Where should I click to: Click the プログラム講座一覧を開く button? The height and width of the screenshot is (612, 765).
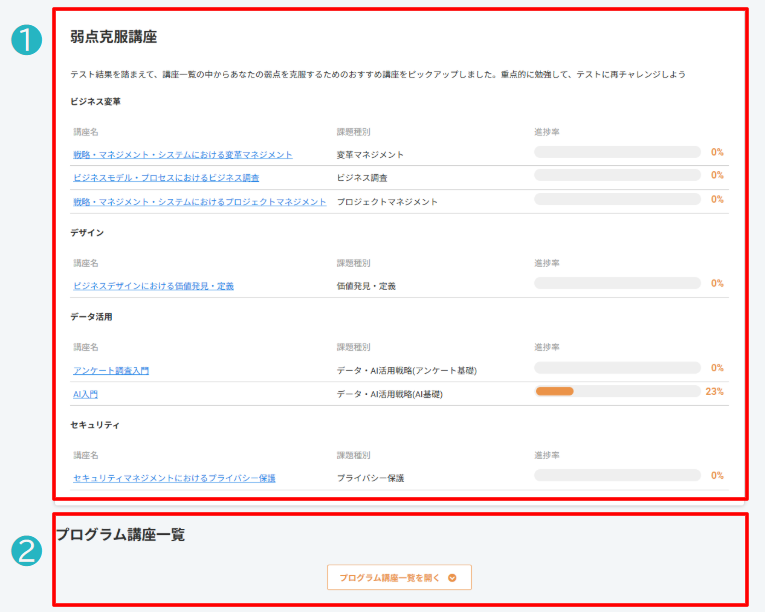point(399,577)
